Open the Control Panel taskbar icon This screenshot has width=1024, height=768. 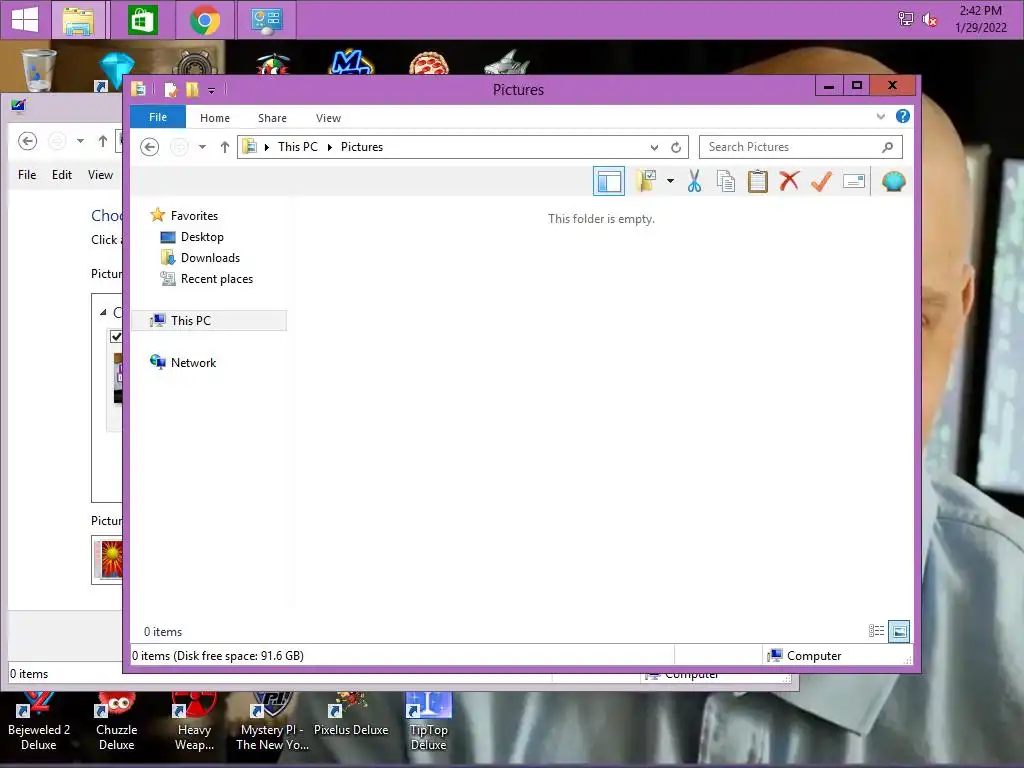tap(266, 20)
